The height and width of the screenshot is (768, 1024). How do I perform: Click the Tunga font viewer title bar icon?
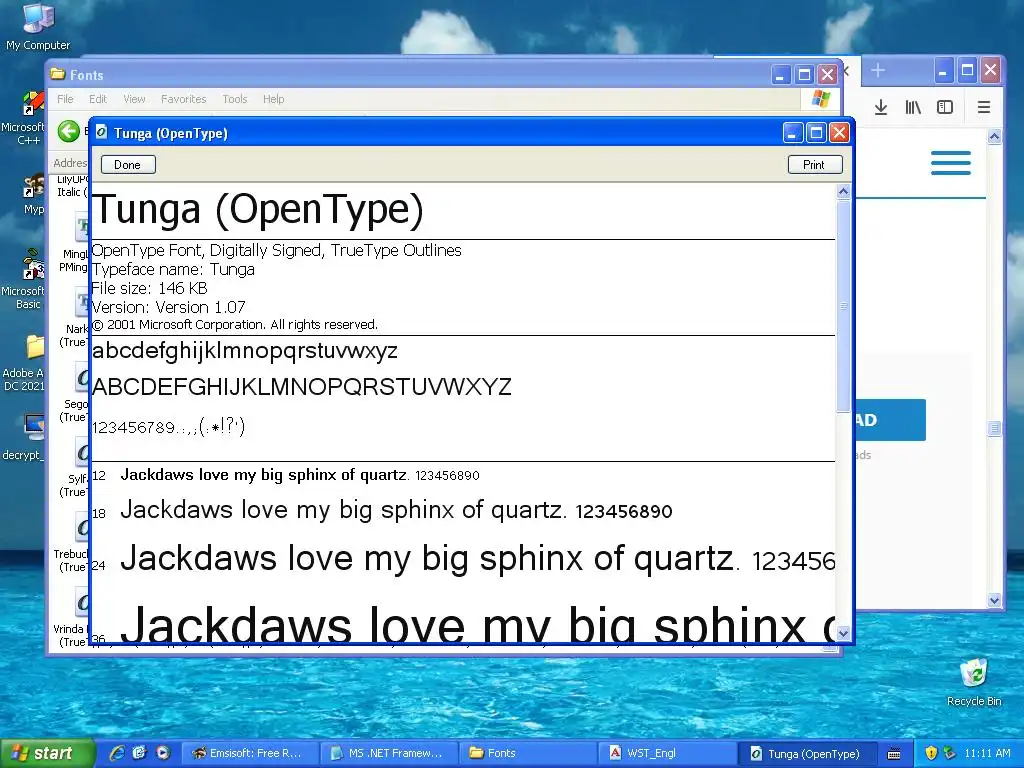(x=102, y=133)
